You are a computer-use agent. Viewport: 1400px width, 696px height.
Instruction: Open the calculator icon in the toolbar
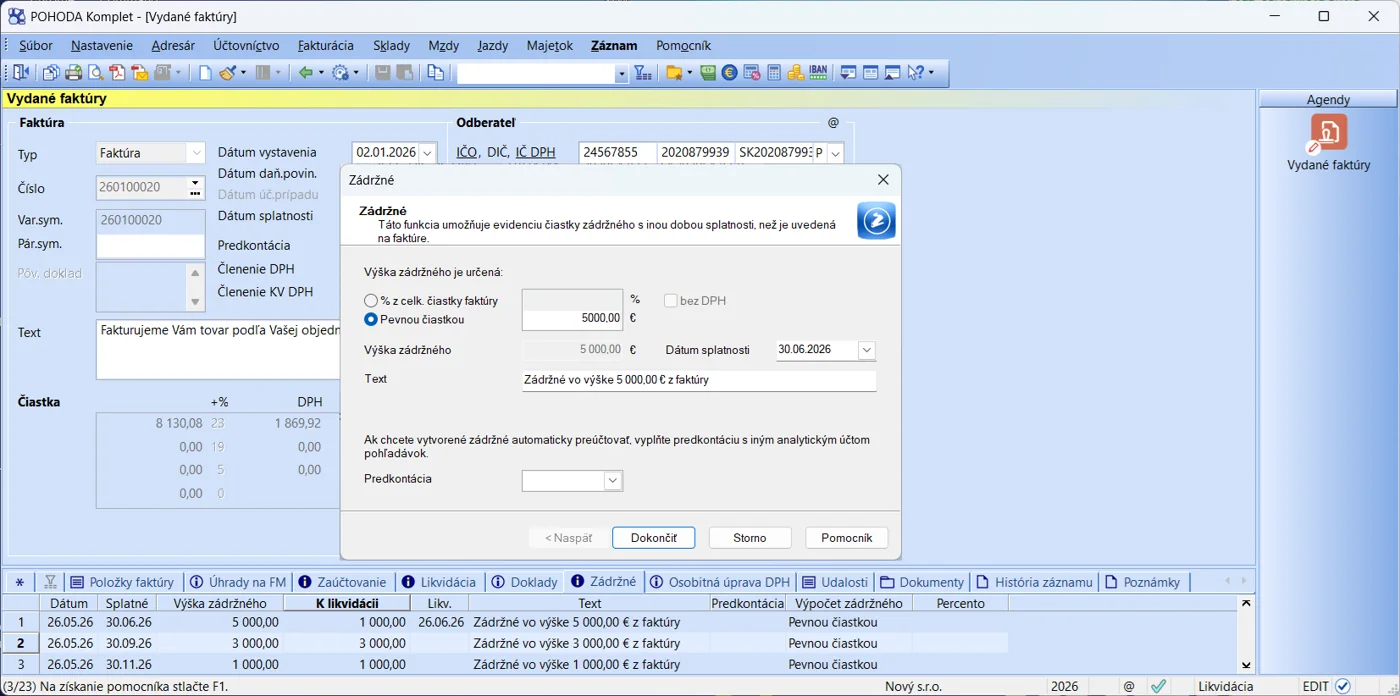774,73
